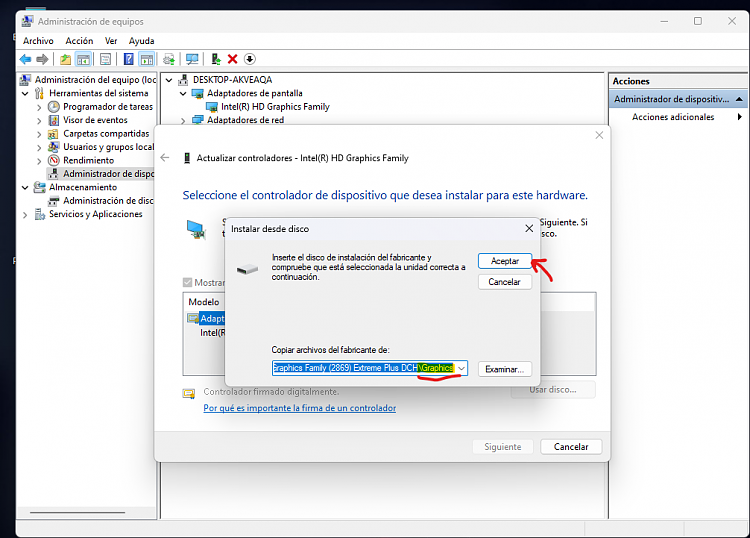Collapse the Almacenamiento tree node

coord(25,187)
